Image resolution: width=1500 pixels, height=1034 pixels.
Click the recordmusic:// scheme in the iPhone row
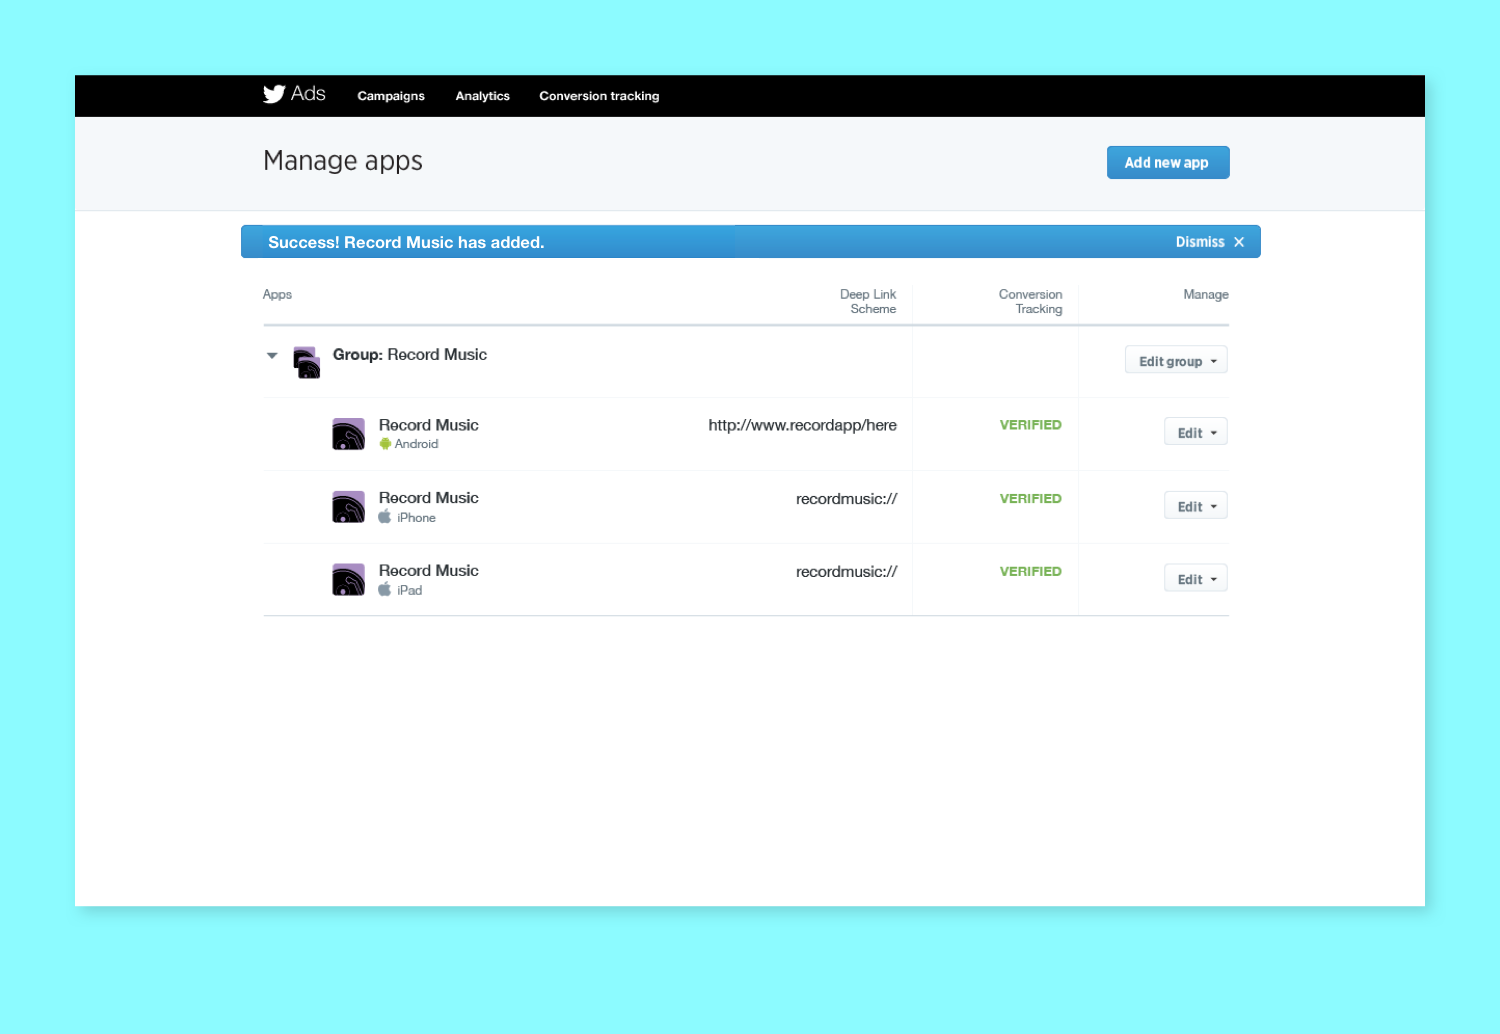(x=846, y=498)
